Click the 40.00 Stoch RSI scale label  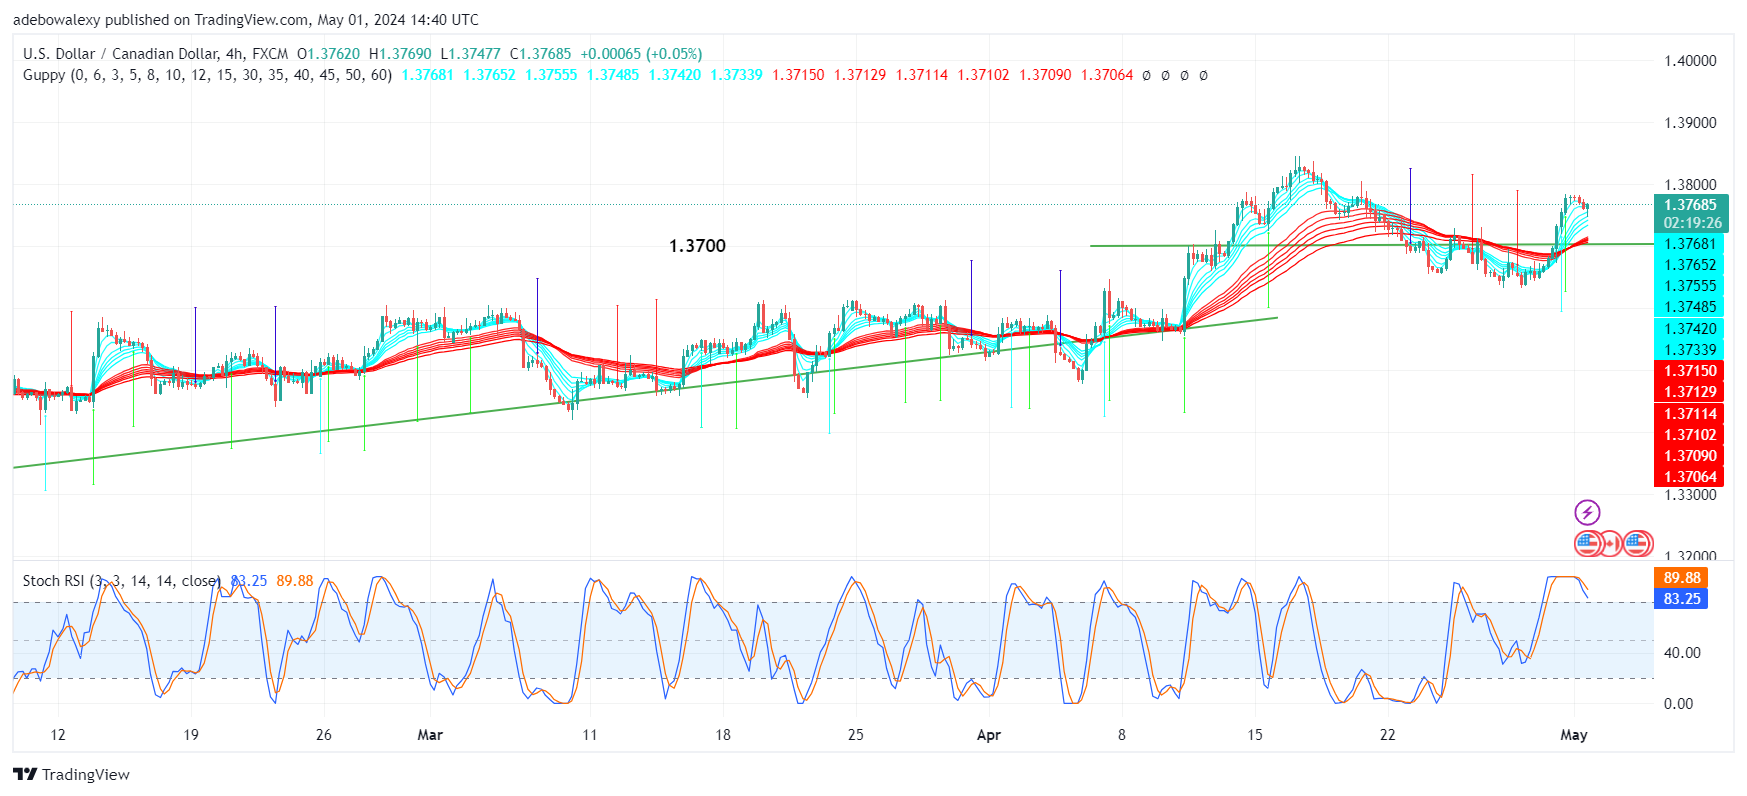(x=1682, y=653)
